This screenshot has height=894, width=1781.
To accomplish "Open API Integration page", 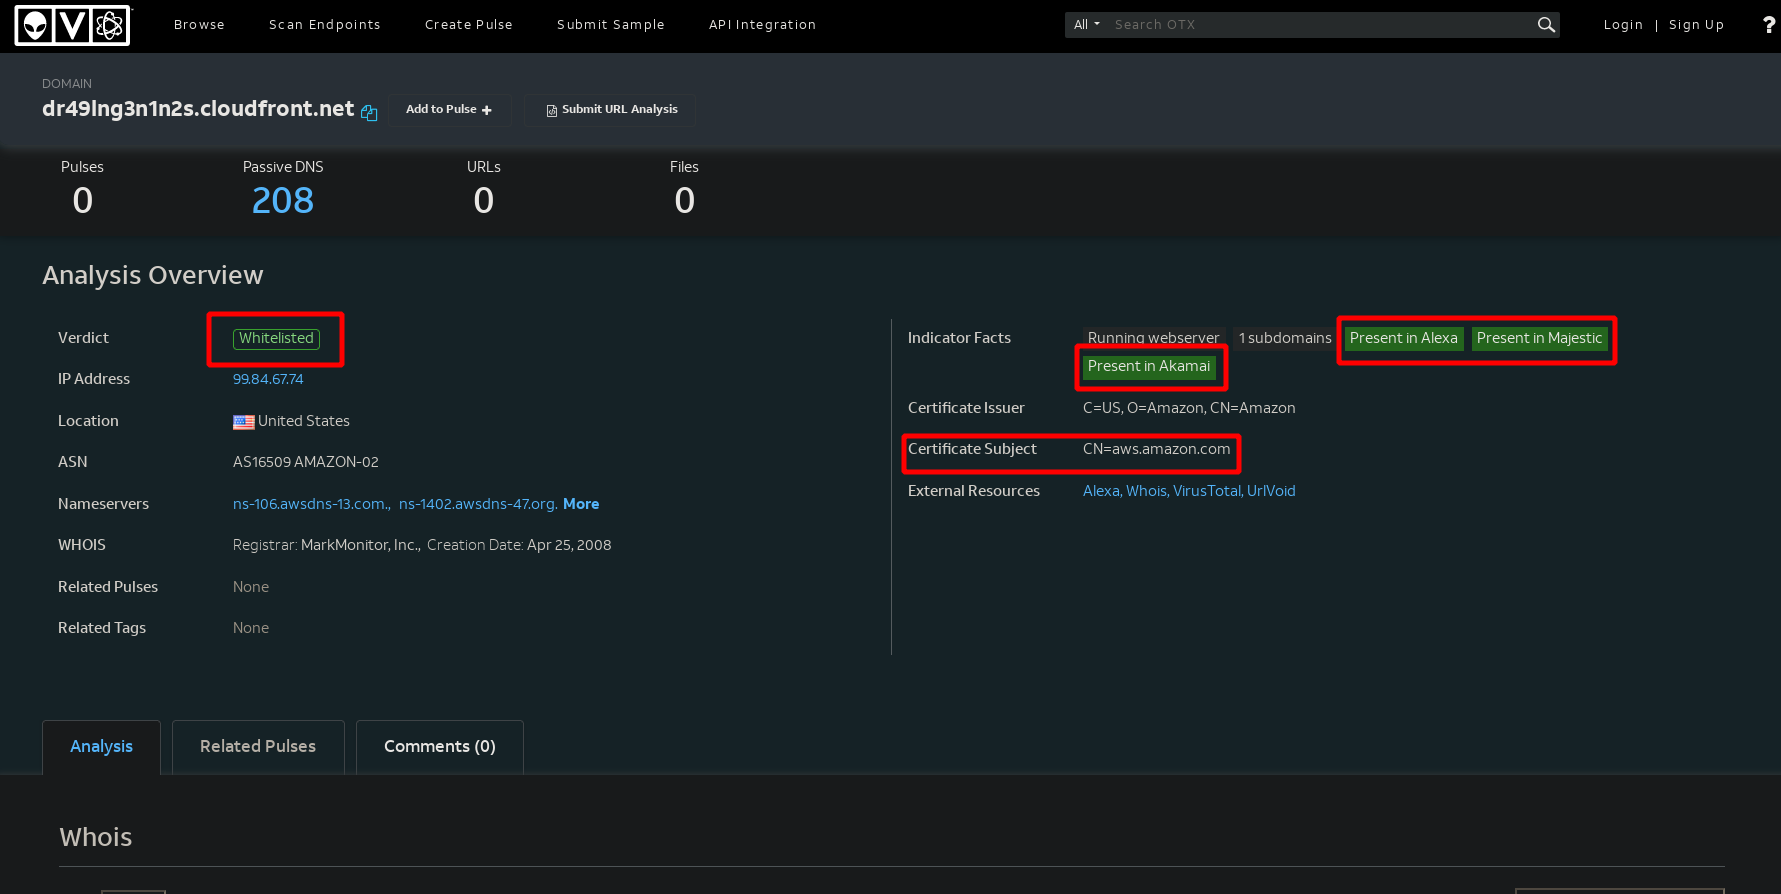I will click(x=763, y=25).
